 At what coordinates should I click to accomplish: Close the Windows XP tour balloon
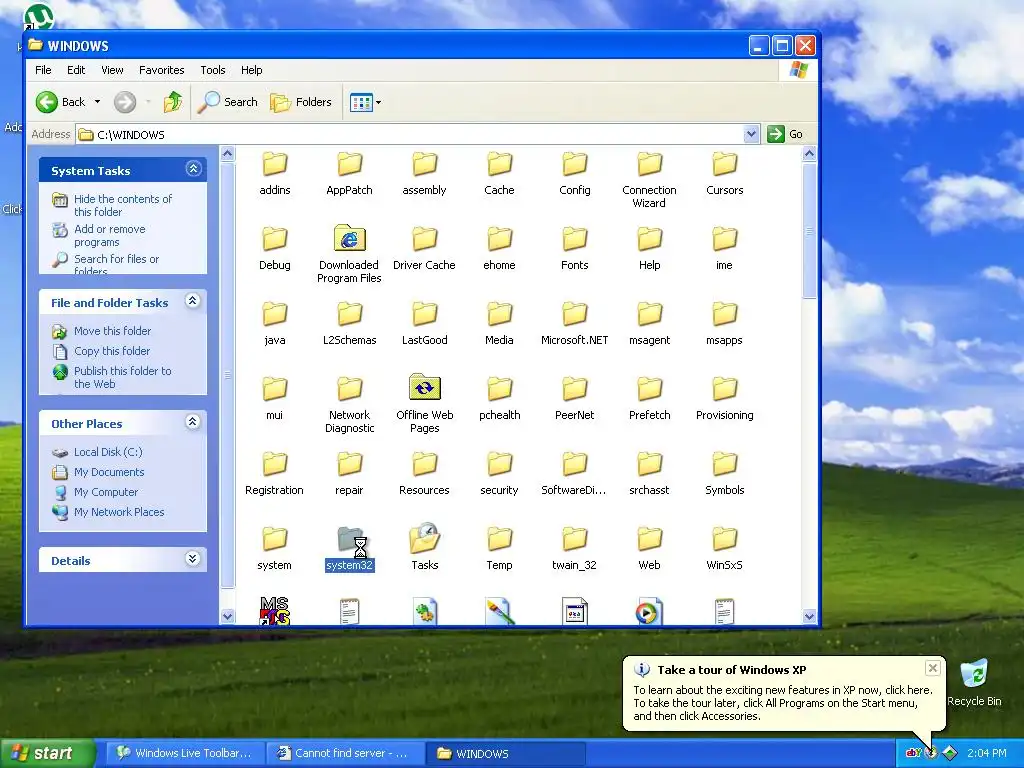933,668
